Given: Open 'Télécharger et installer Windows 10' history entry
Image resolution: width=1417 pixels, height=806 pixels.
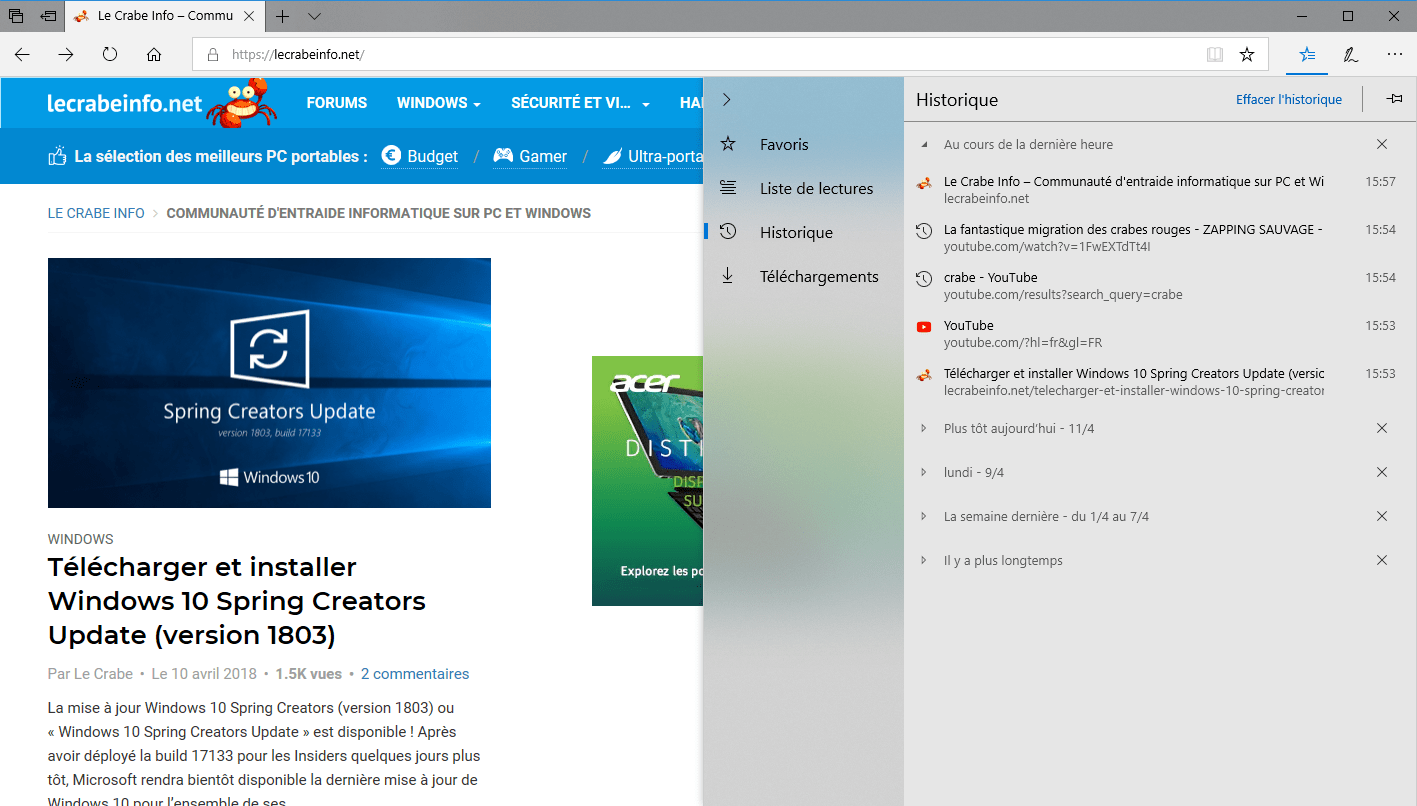Looking at the screenshot, I should click(x=1160, y=382).
